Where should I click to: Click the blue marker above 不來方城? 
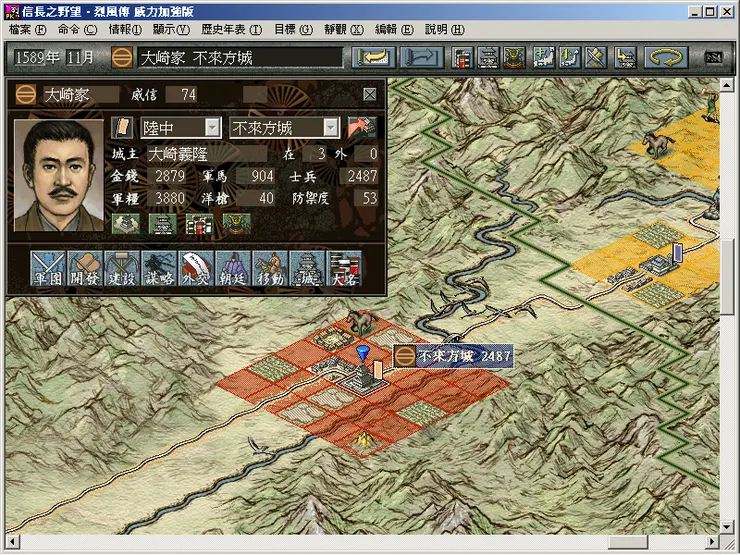[362, 353]
